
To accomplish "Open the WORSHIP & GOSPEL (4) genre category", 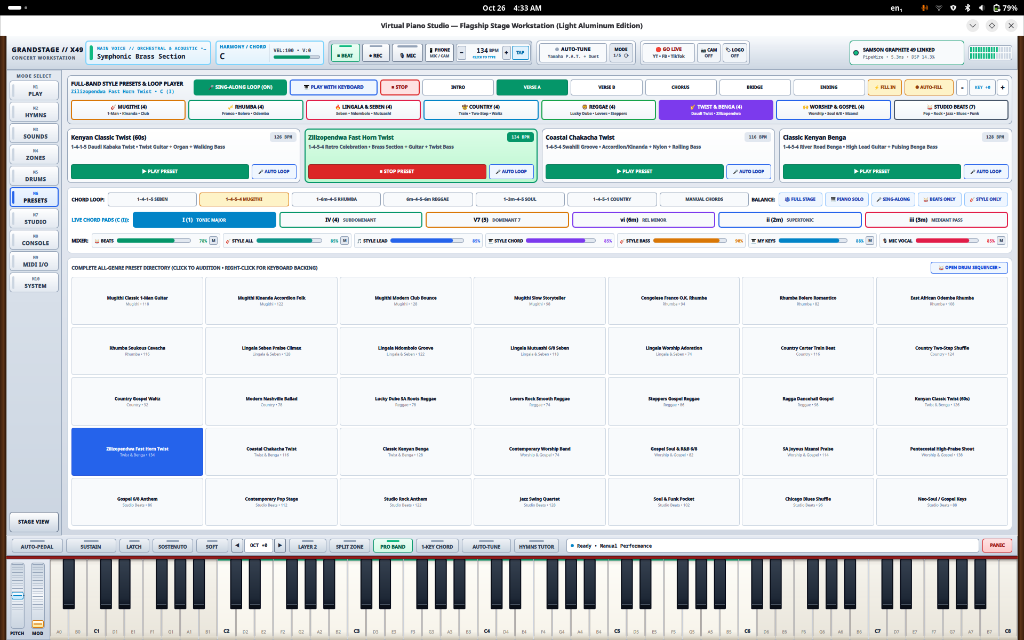I will pos(833,110).
